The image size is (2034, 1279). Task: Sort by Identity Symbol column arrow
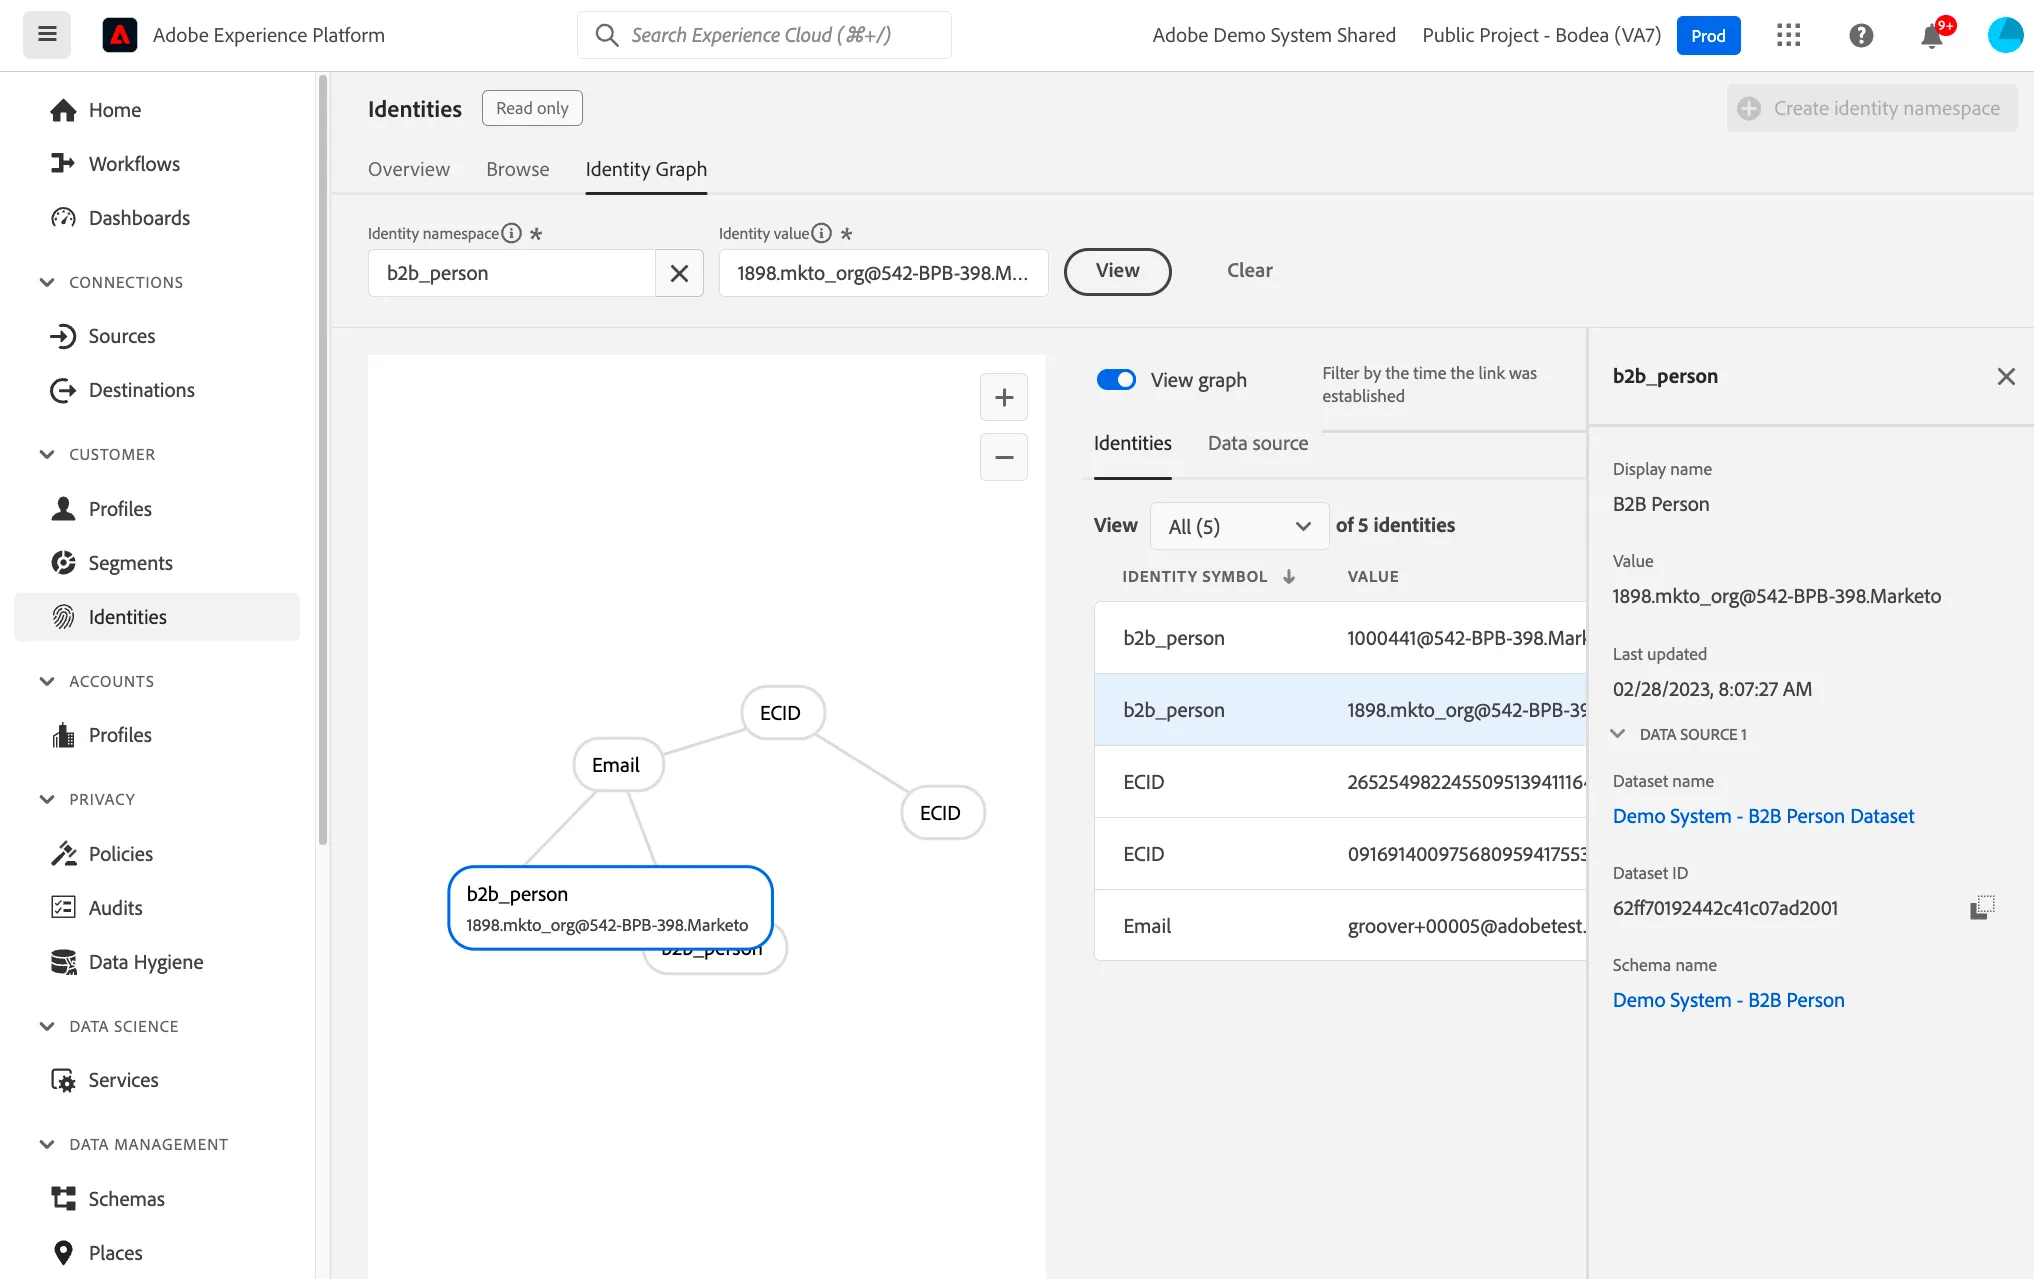1289,577
